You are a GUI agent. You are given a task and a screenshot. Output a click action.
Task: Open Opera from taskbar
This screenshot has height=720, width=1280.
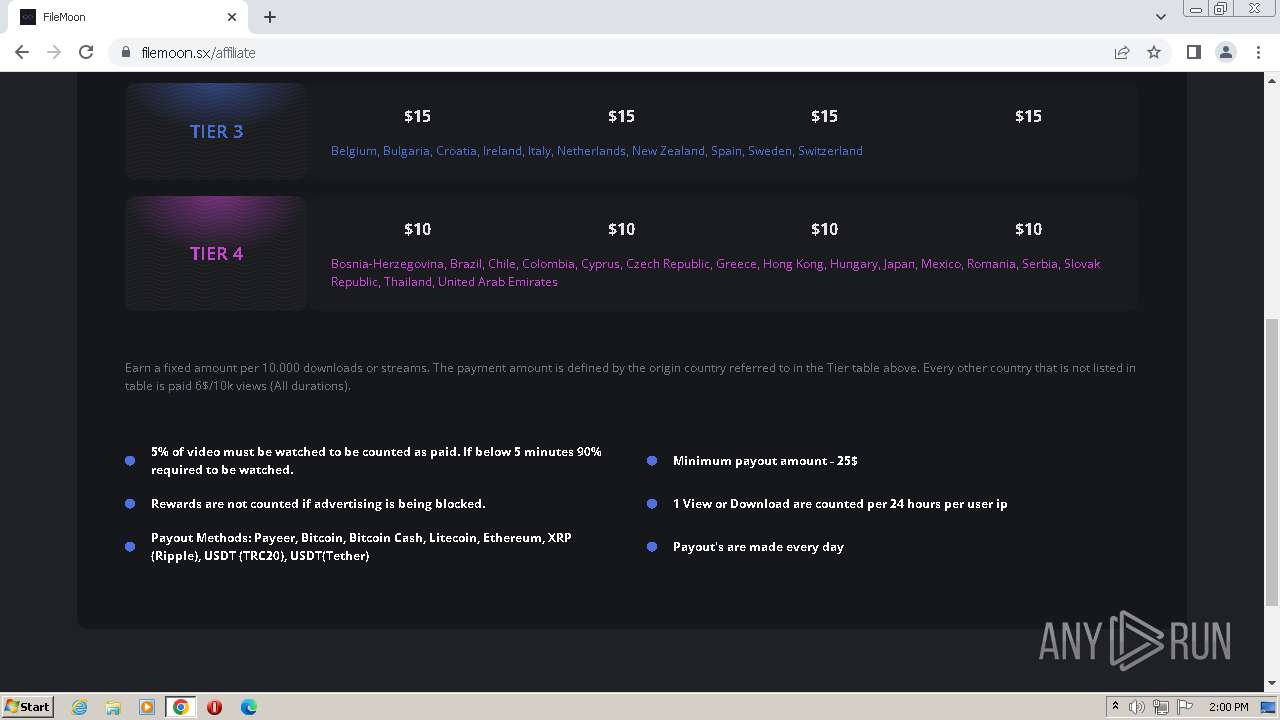click(215, 707)
